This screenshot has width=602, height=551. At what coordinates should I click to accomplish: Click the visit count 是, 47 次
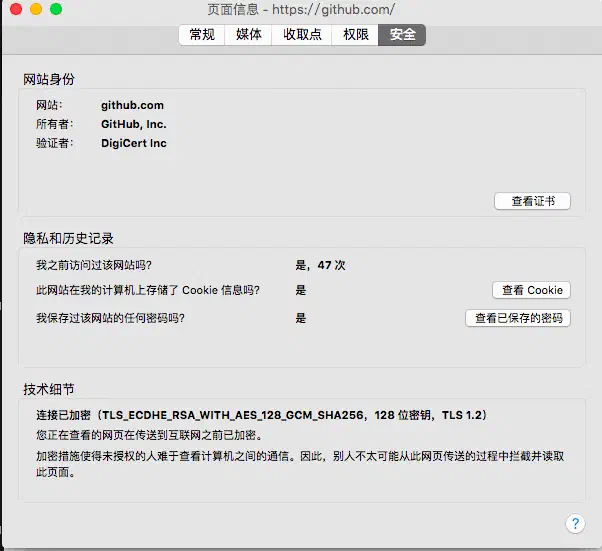click(320, 265)
